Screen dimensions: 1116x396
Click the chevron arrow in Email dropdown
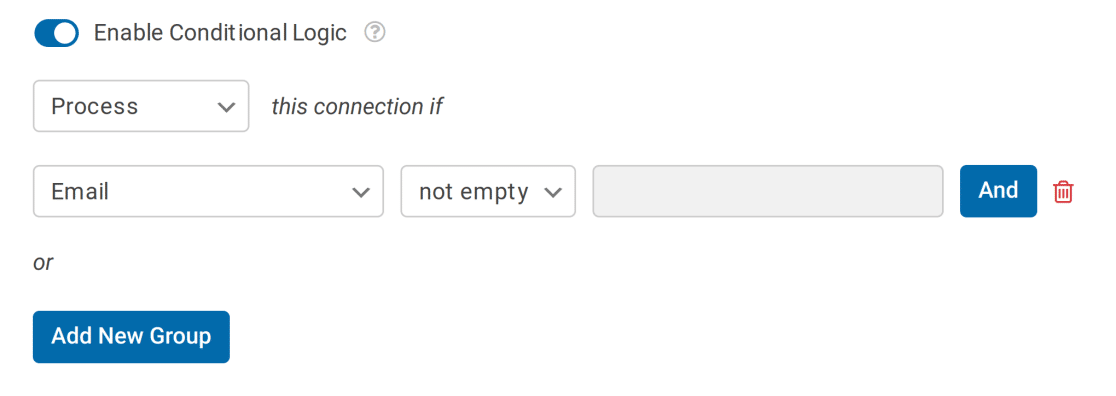pyautogui.click(x=361, y=192)
